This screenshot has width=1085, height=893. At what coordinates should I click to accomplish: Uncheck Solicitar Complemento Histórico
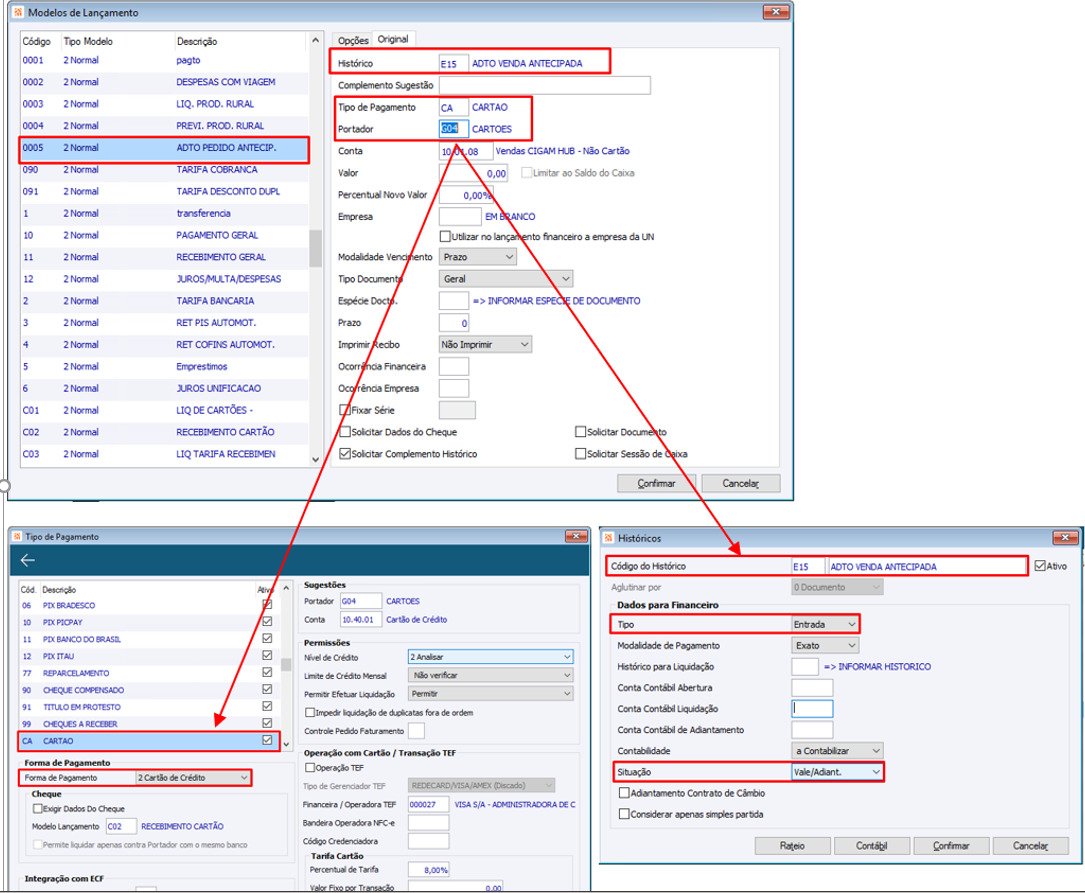[345, 454]
